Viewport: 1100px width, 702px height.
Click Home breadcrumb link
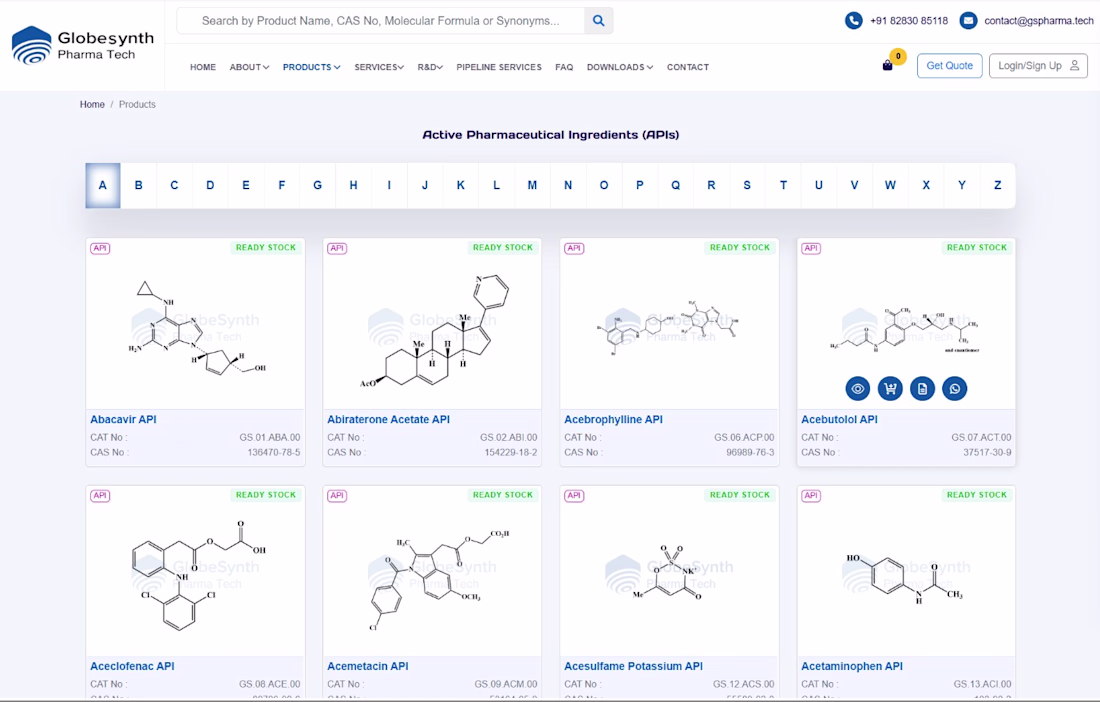(92, 104)
